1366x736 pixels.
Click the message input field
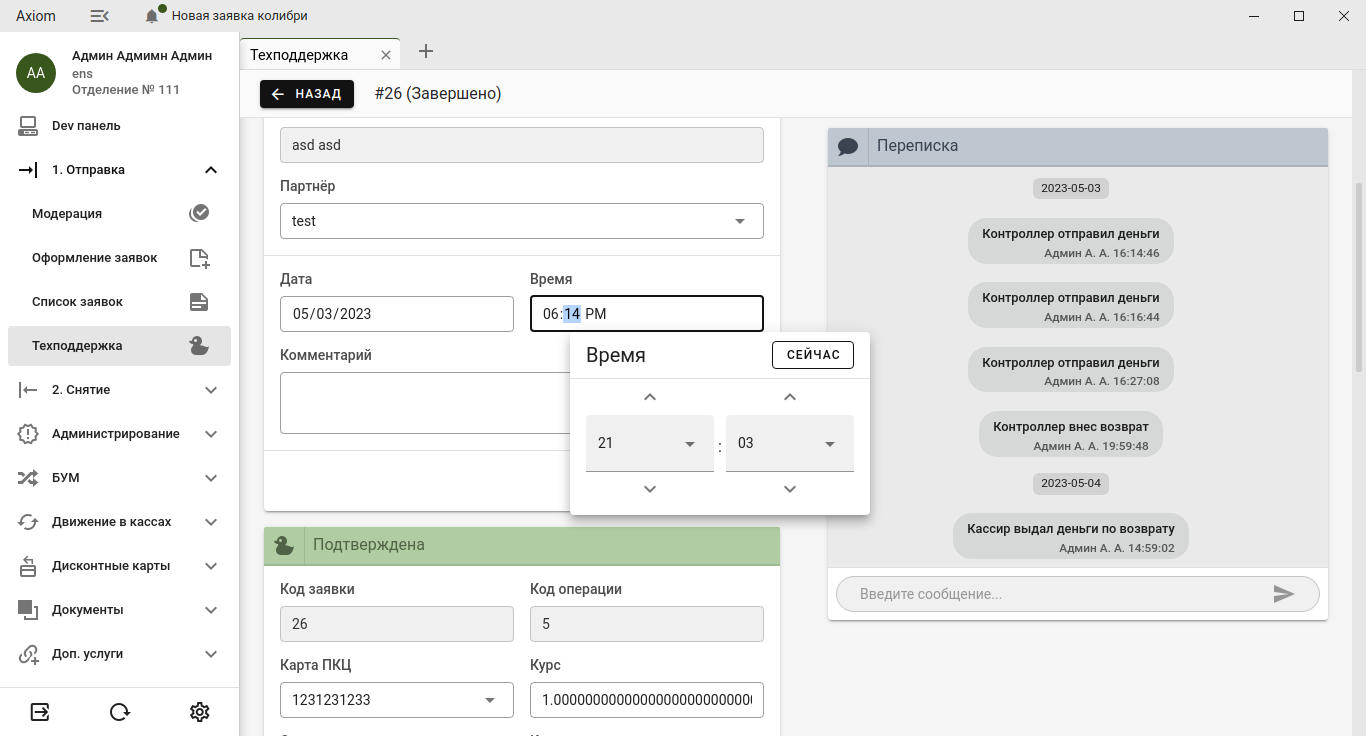(1060, 594)
